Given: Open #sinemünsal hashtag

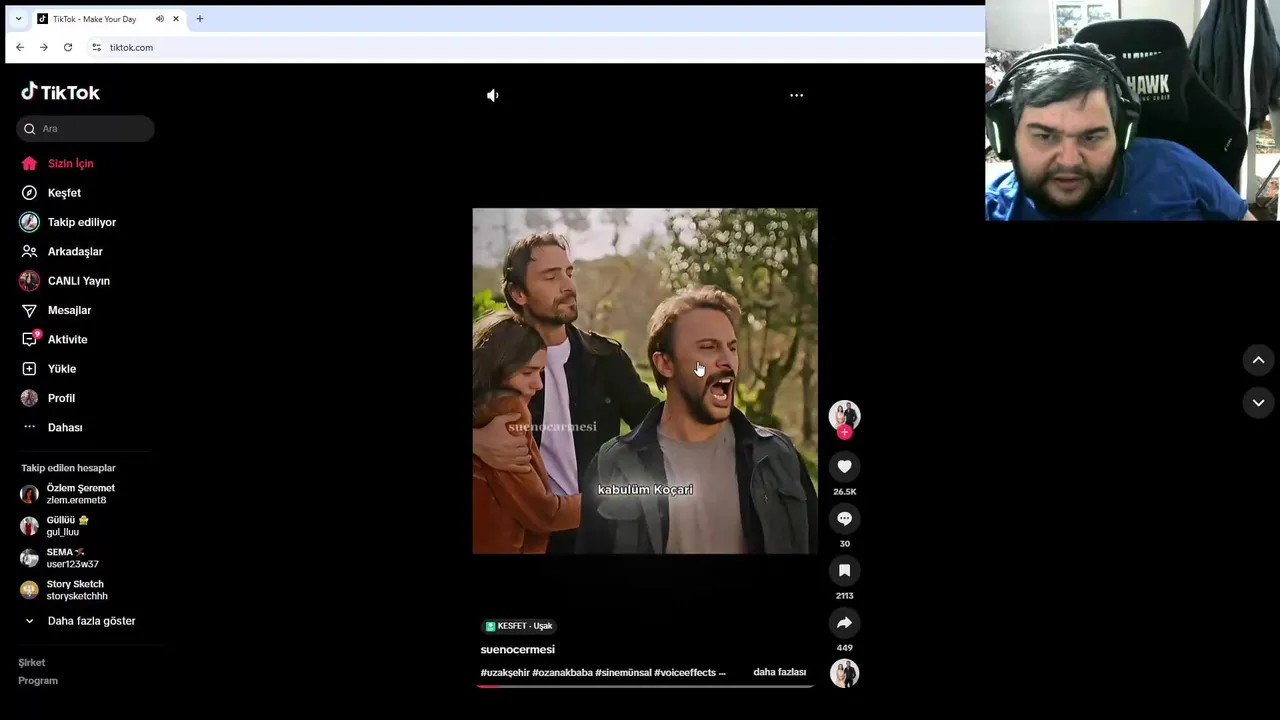Looking at the screenshot, I should 623,673.
